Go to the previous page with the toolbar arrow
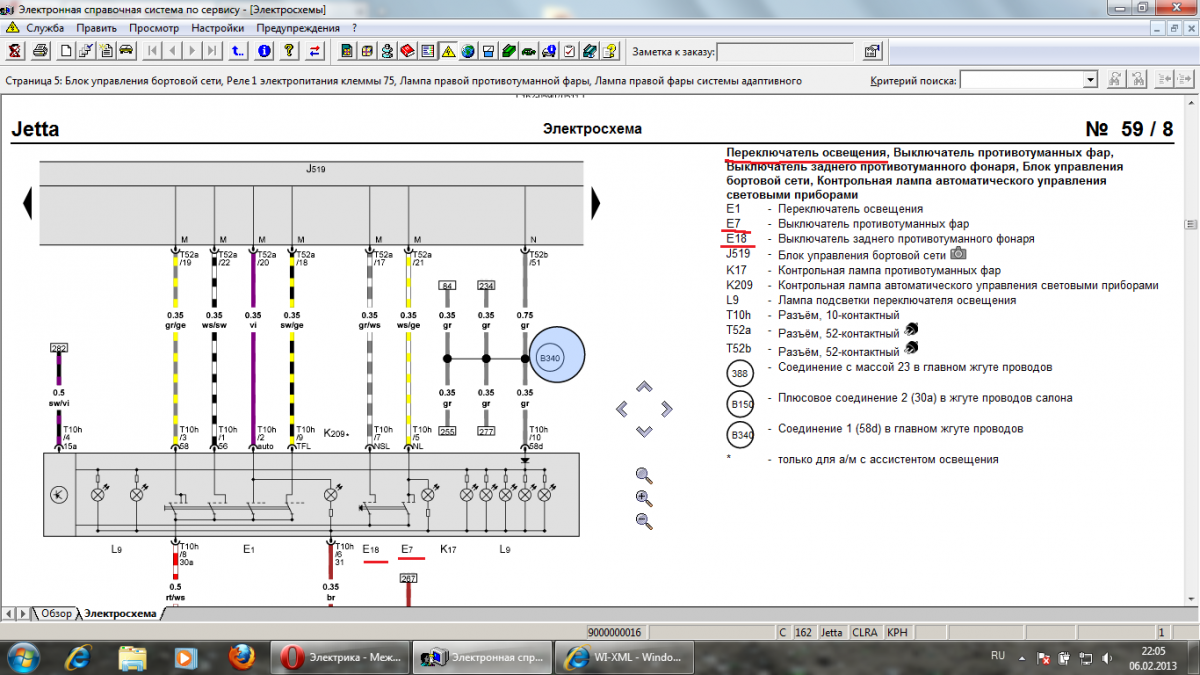The height and width of the screenshot is (675, 1200). [x=173, y=51]
